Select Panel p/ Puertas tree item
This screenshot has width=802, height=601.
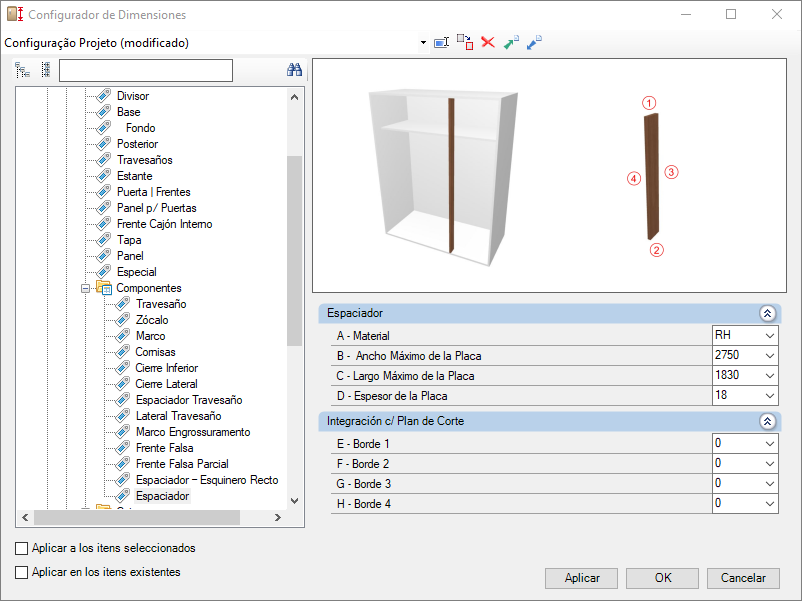tap(157, 208)
